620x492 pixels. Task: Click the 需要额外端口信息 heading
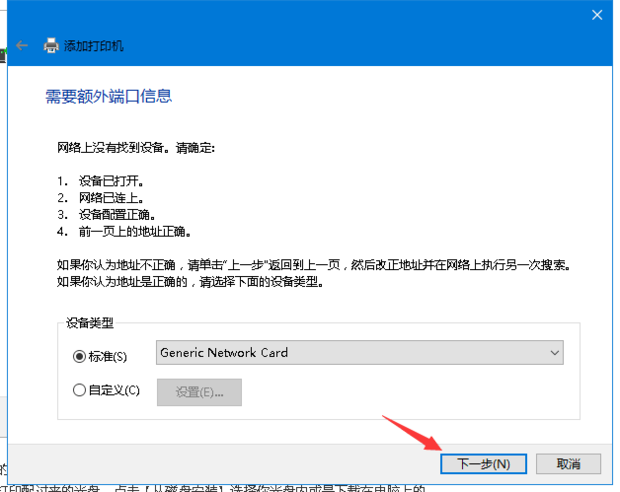108,96
